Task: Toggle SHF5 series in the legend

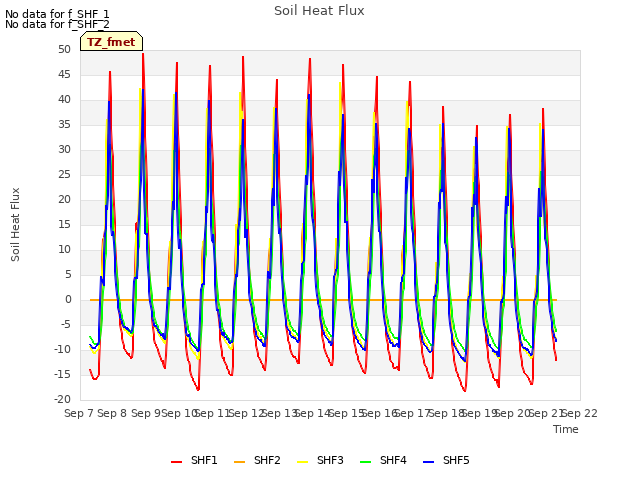Action: coord(446,460)
